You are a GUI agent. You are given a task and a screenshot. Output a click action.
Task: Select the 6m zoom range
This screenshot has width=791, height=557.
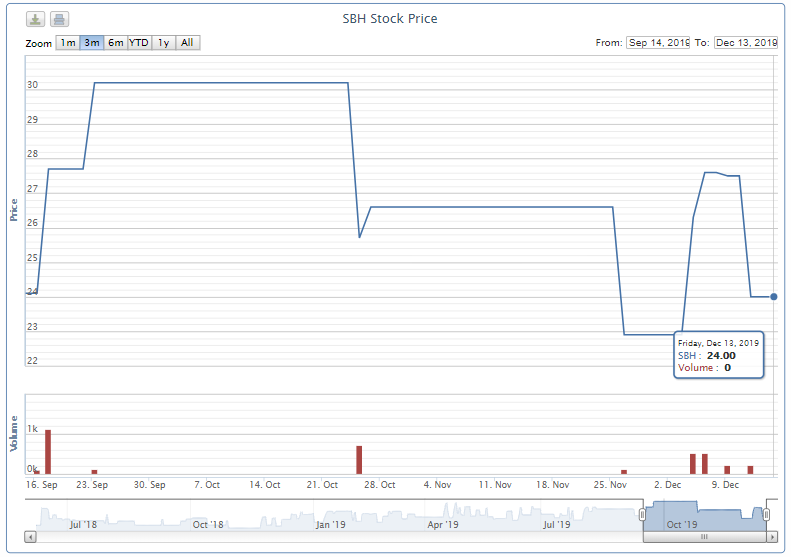tap(116, 43)
